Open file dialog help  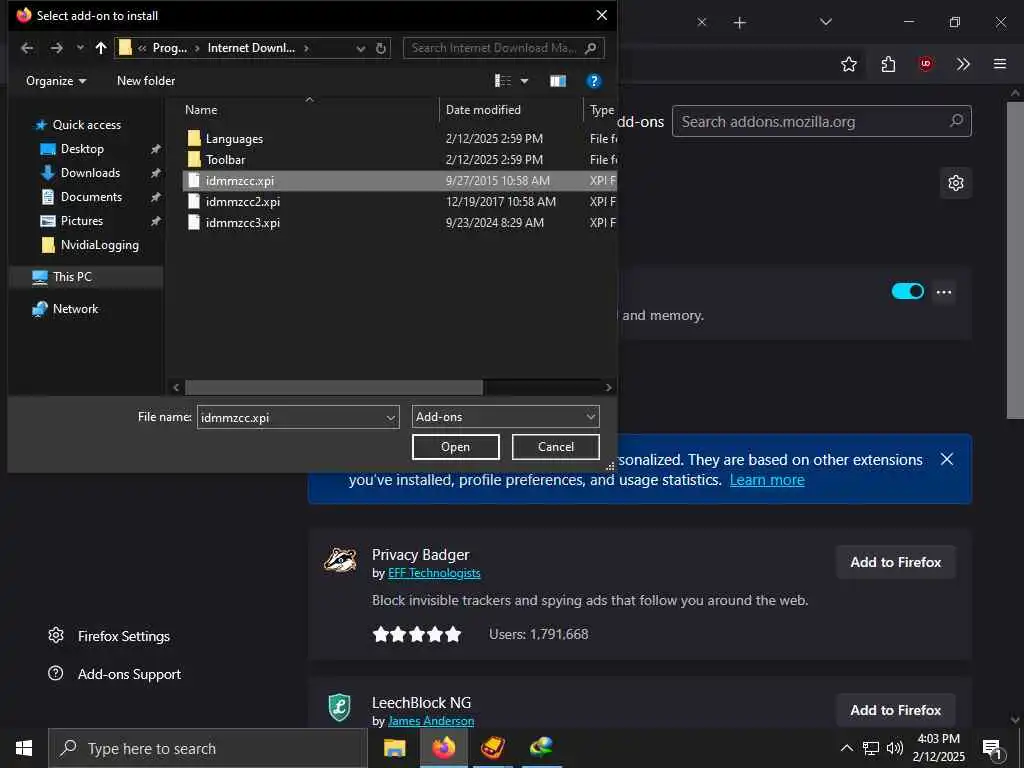pyautogui.click(x=594, y=81)
